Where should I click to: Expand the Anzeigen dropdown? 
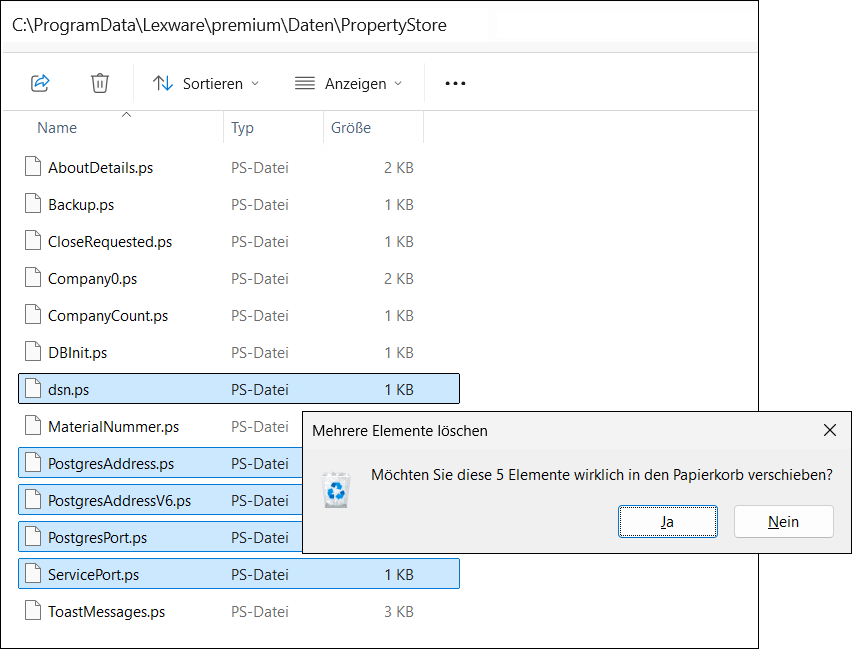(x=348, y=84)
